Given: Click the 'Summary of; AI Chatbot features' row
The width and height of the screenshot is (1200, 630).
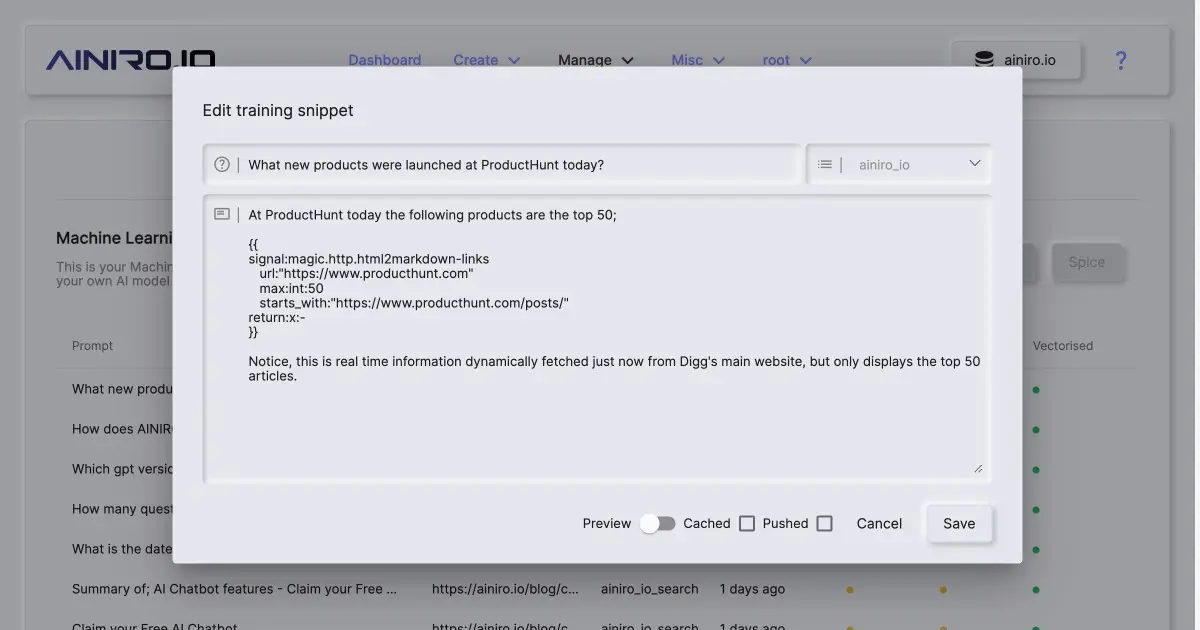Looking at the screenshot, I should (597, 589).
